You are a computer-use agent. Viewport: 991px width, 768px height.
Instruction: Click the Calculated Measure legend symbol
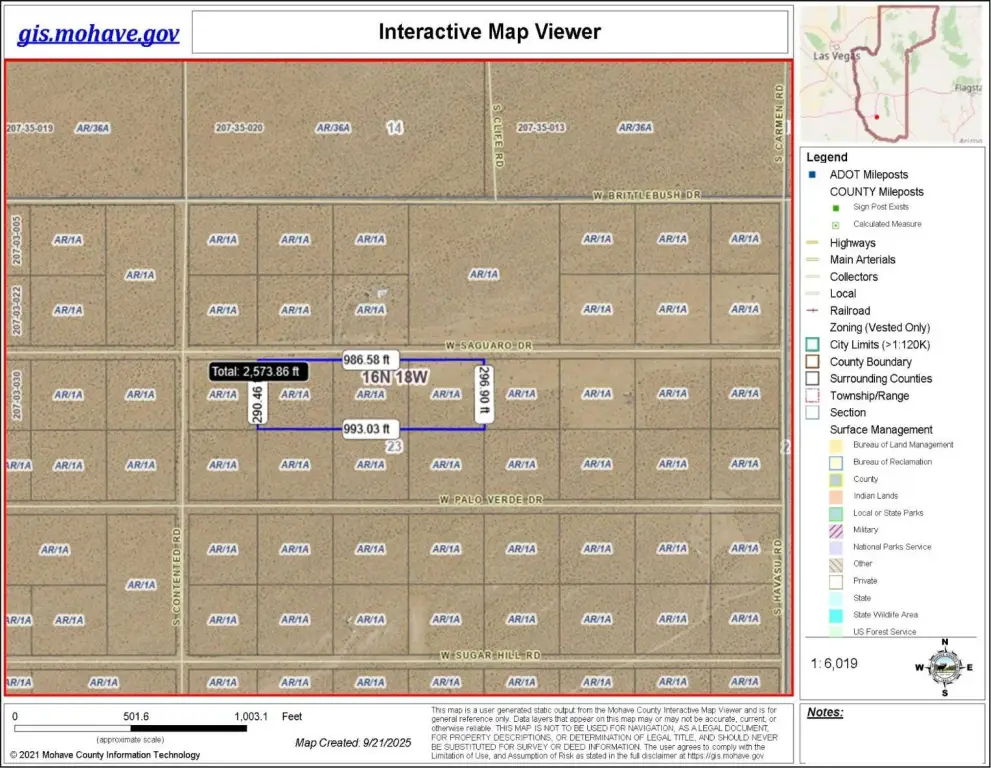pos(836,225)
